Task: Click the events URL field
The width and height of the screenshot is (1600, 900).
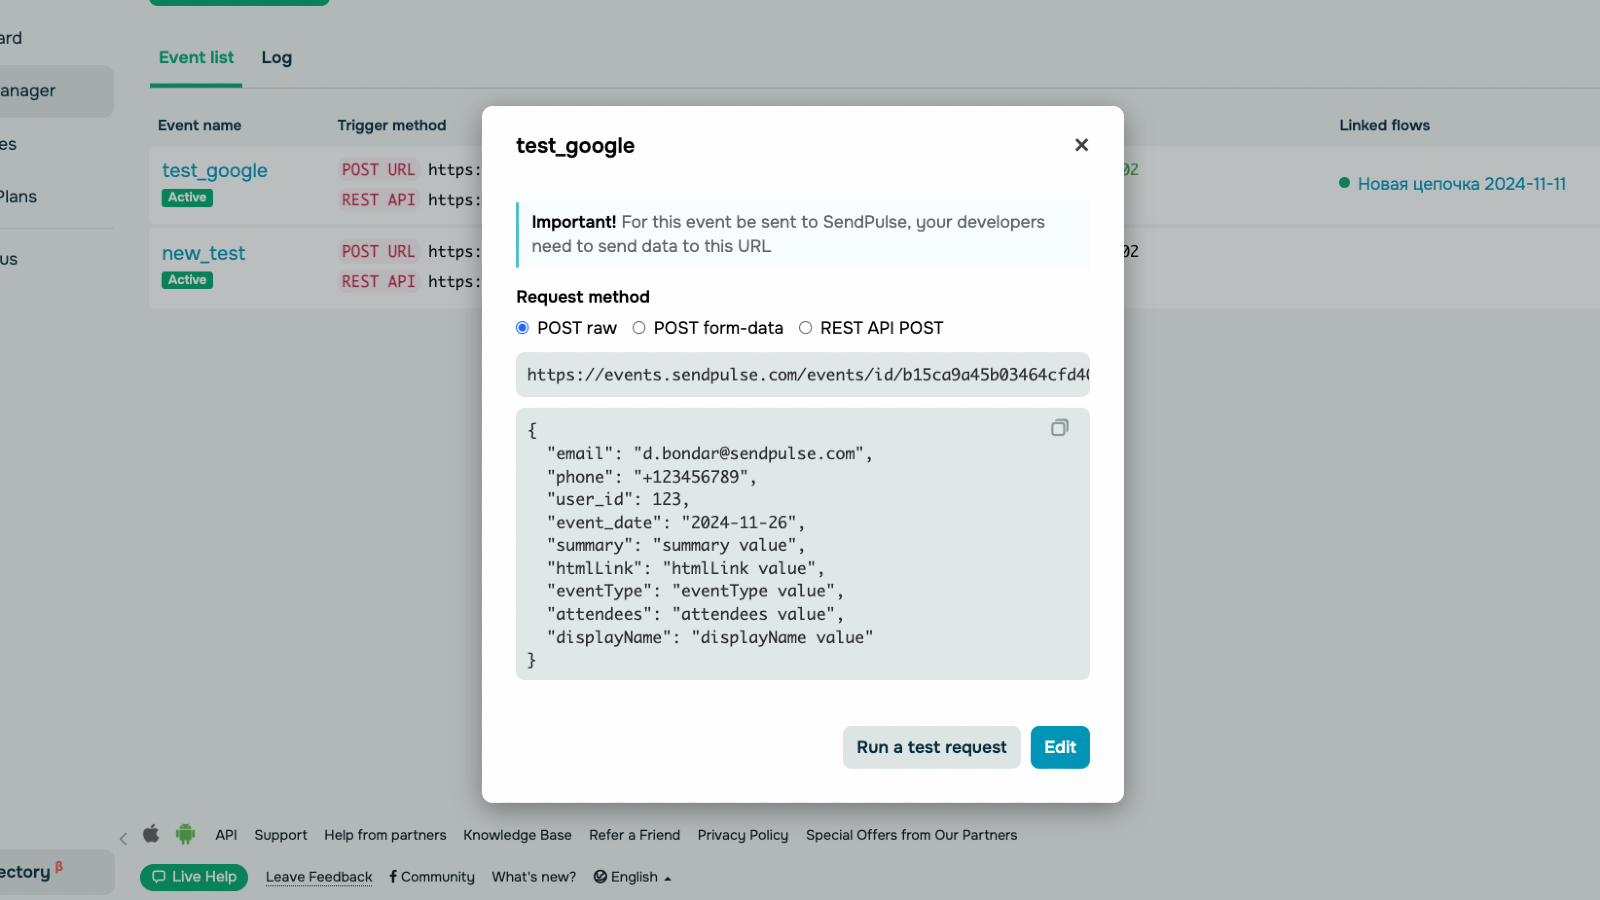Action: pyautogui.click(x=802, y=375)
